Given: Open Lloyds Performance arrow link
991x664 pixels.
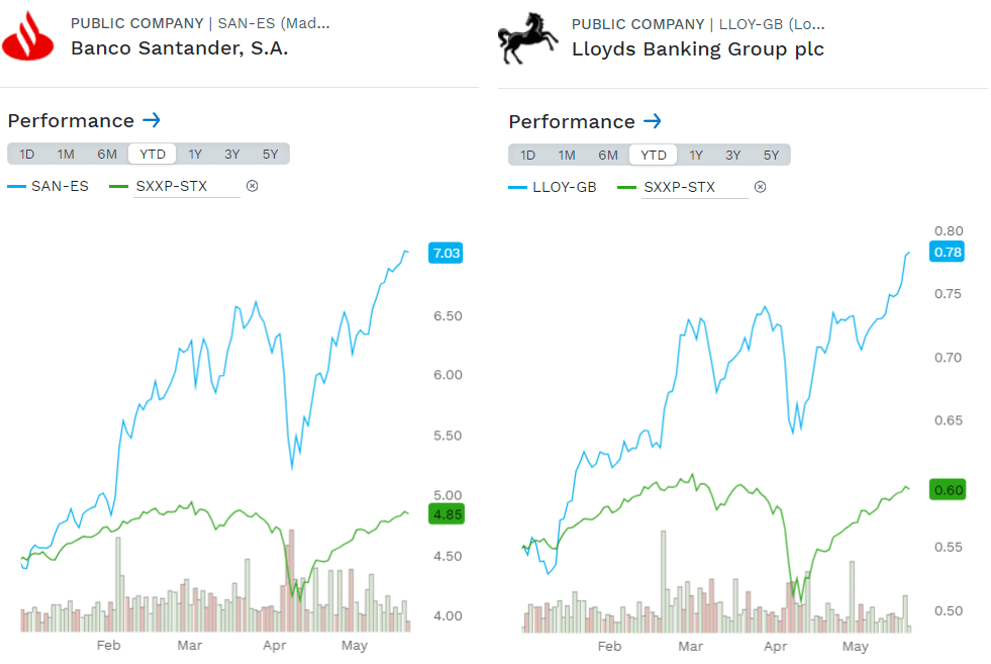Looking at the screenshot, I should (652, 121).
